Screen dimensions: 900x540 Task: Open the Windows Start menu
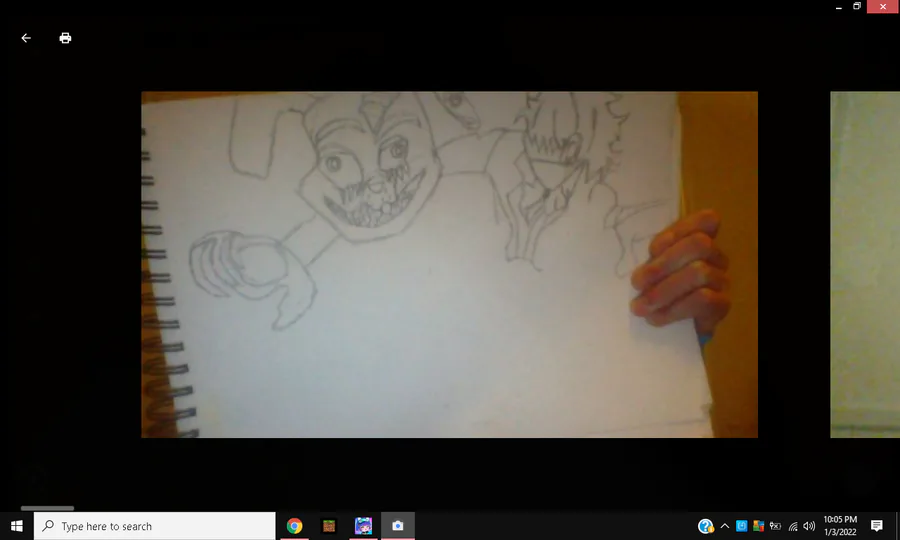17,526
